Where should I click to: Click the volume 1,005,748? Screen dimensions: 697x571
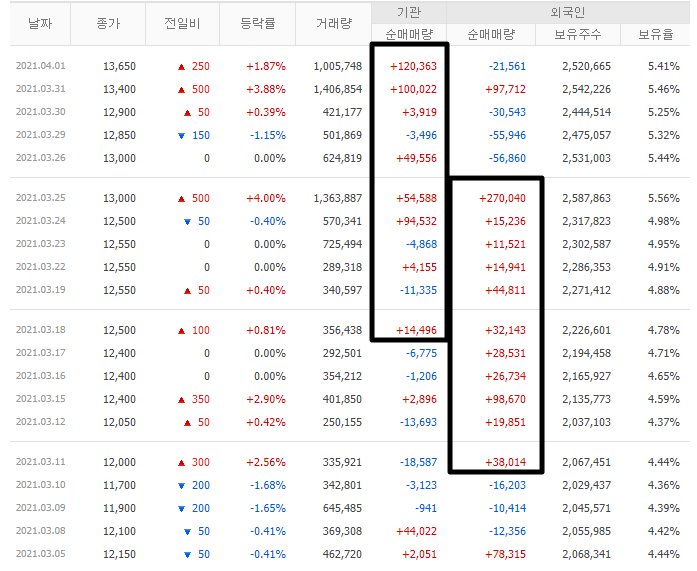click(x=337, y=66)
